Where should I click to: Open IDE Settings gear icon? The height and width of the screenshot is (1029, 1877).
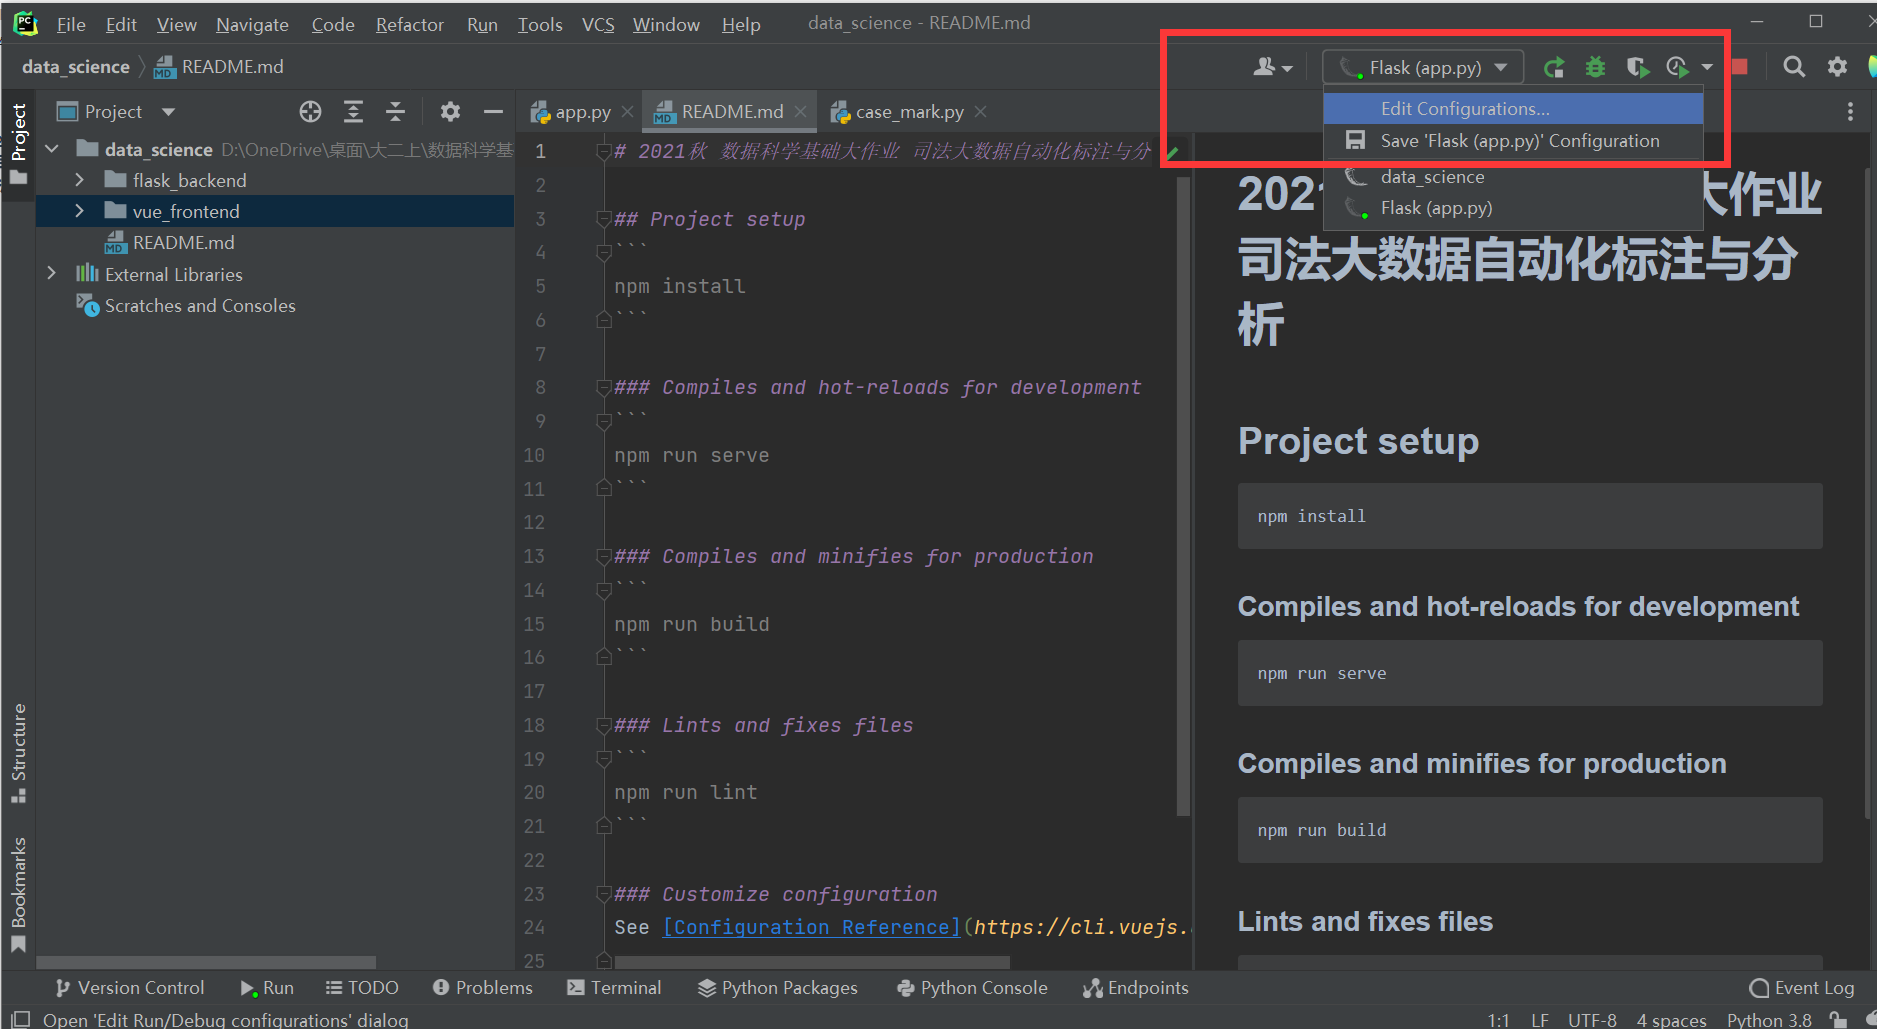coord(1836,67)
